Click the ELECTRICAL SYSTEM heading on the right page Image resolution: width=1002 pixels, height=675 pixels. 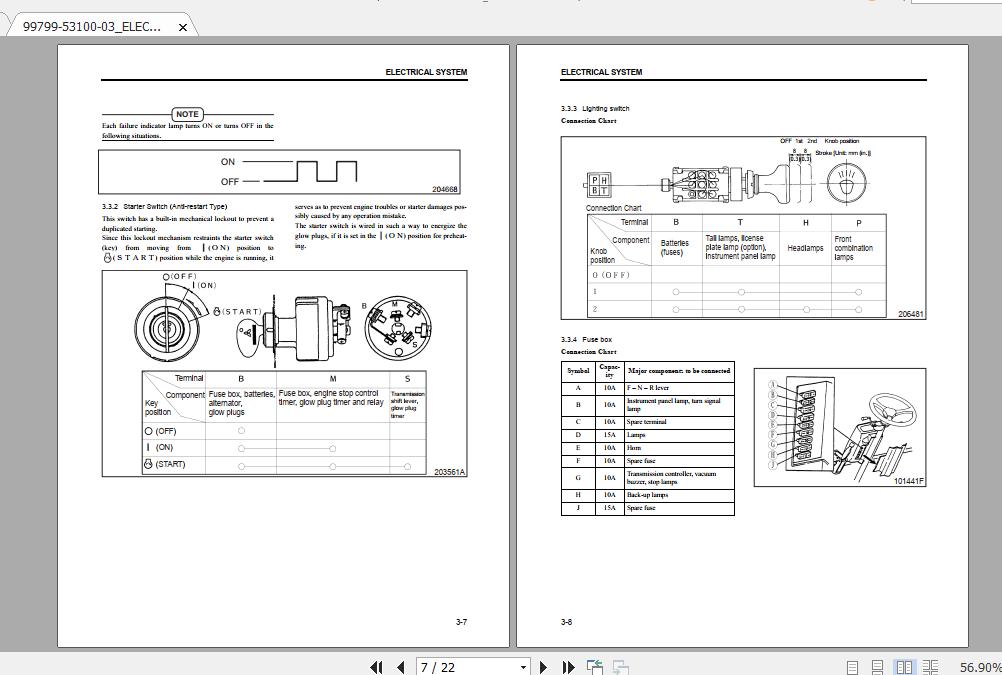tap(601, 71)
